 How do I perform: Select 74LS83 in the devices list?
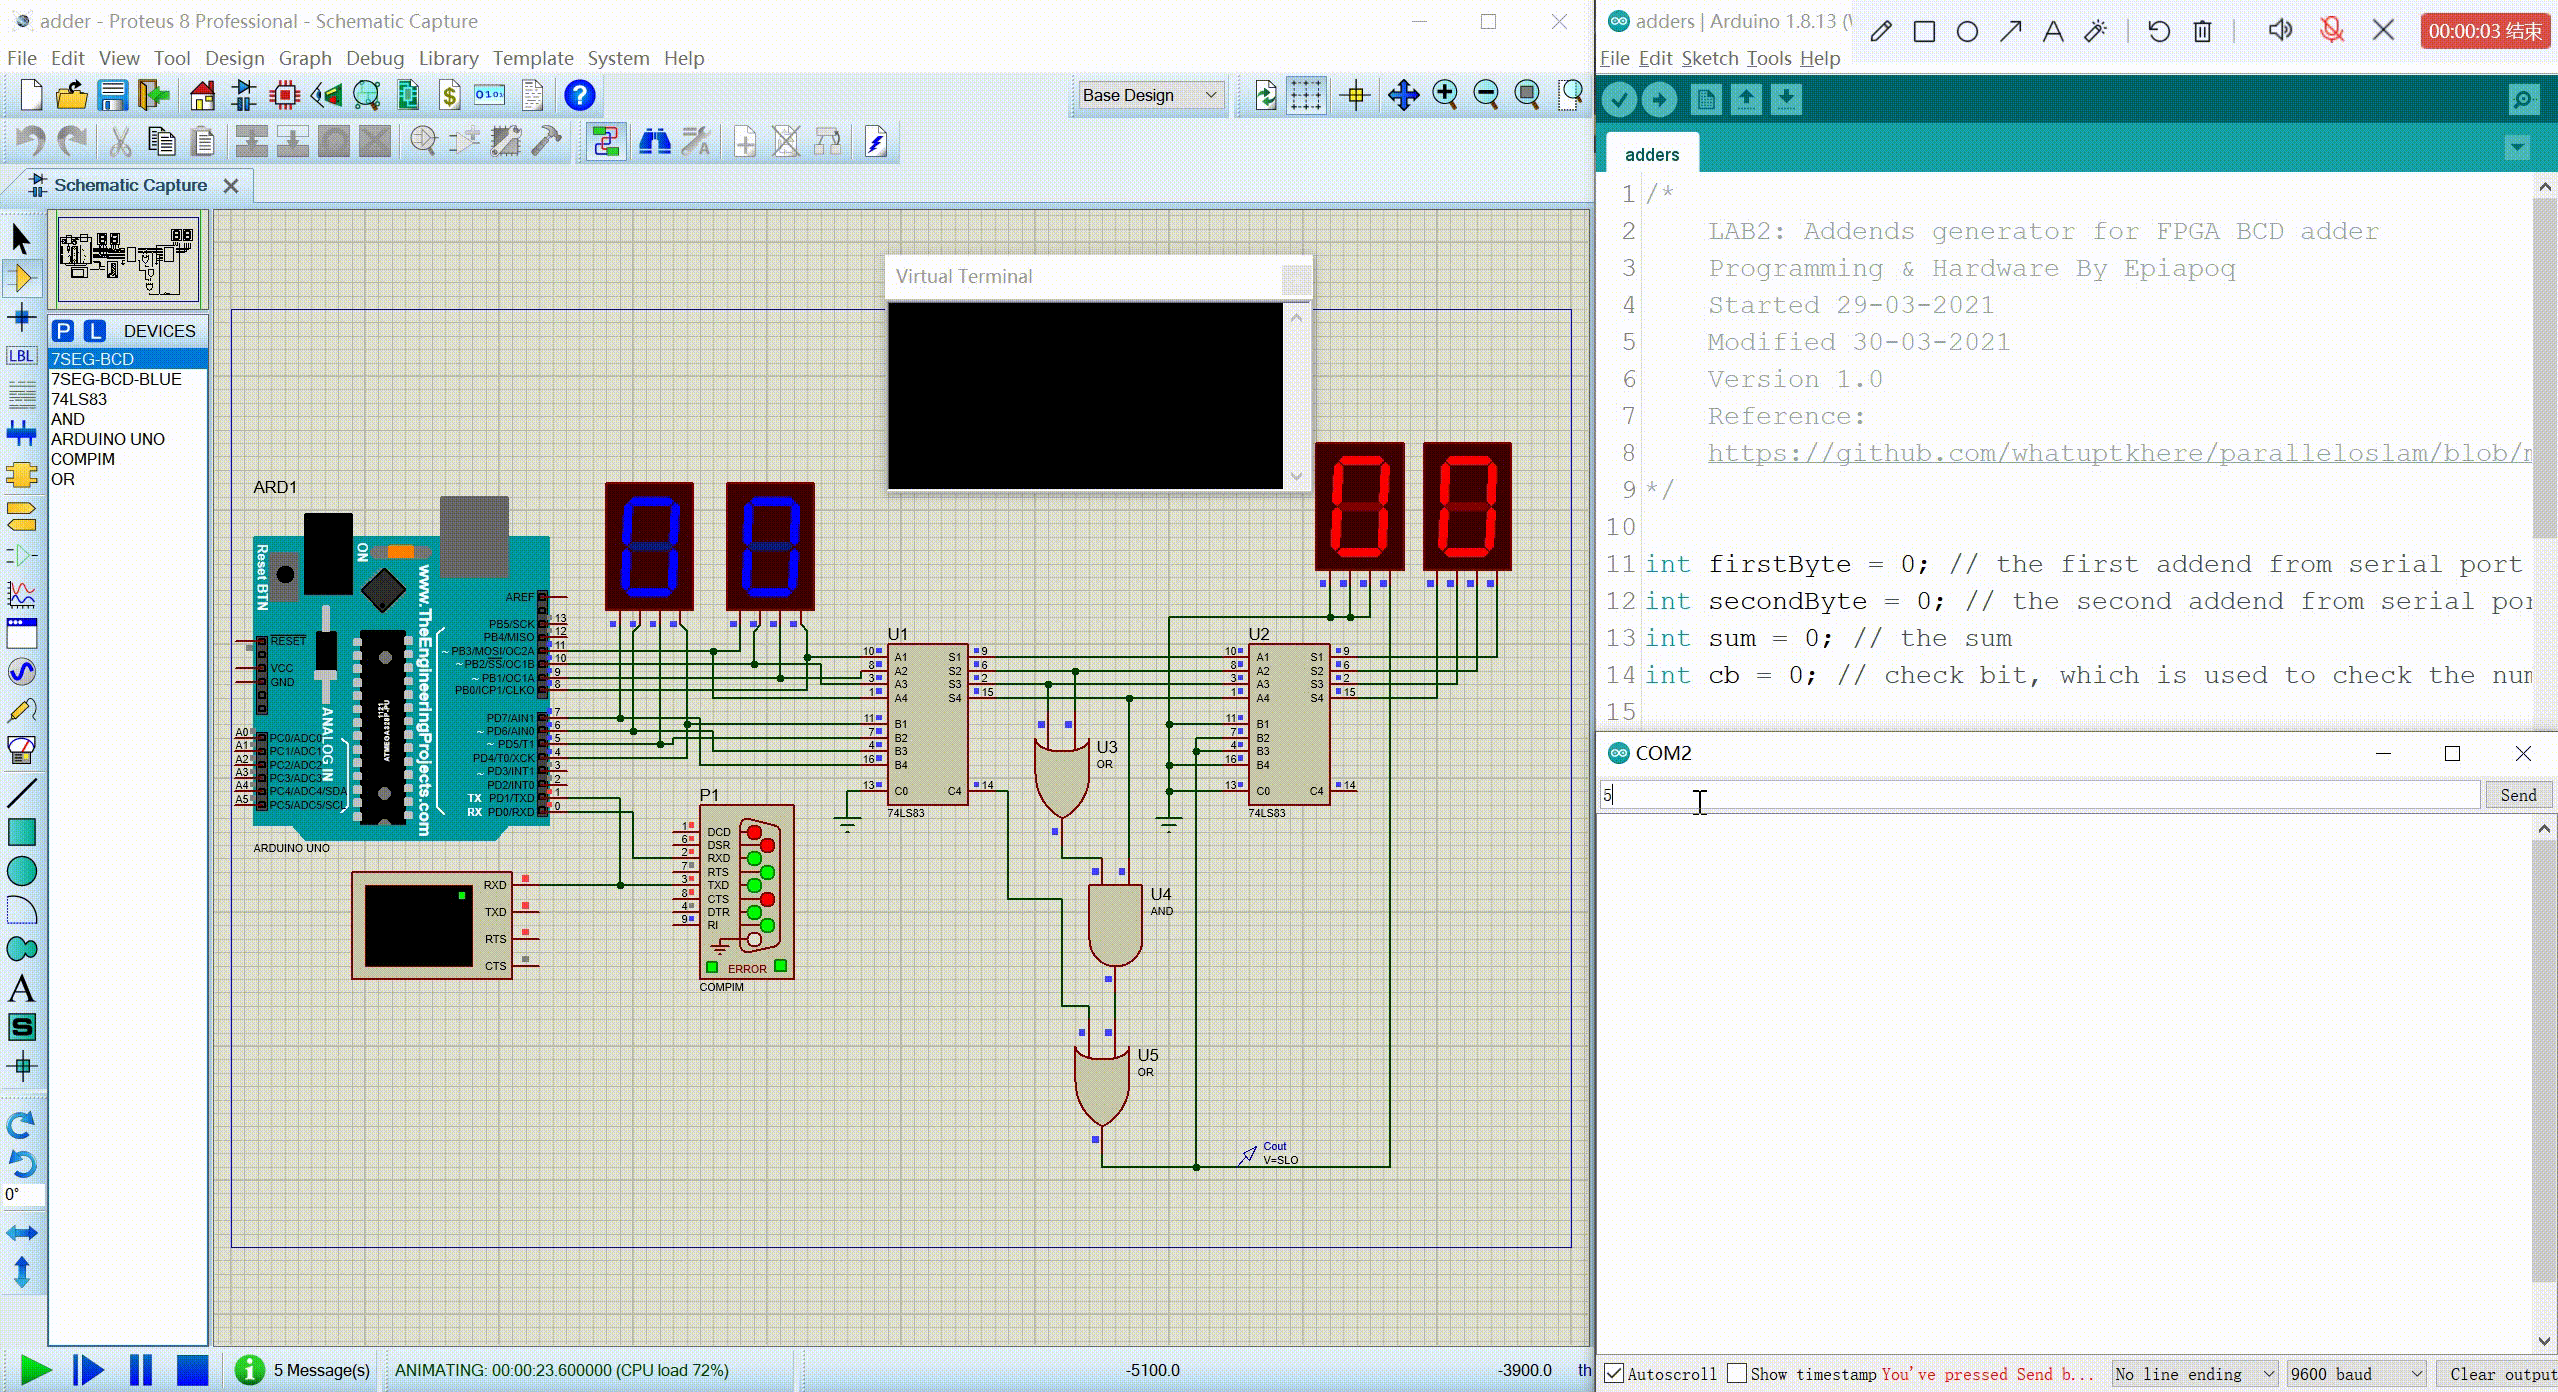(x=79, y=399)
